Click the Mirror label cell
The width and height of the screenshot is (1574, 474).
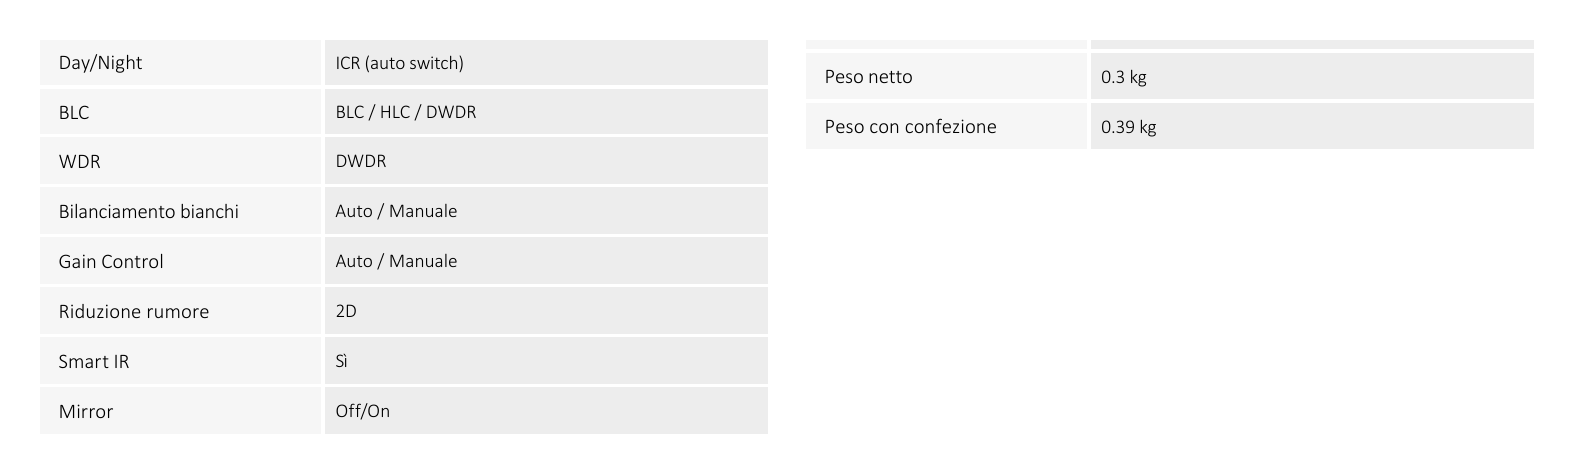[x=181, y=411]
